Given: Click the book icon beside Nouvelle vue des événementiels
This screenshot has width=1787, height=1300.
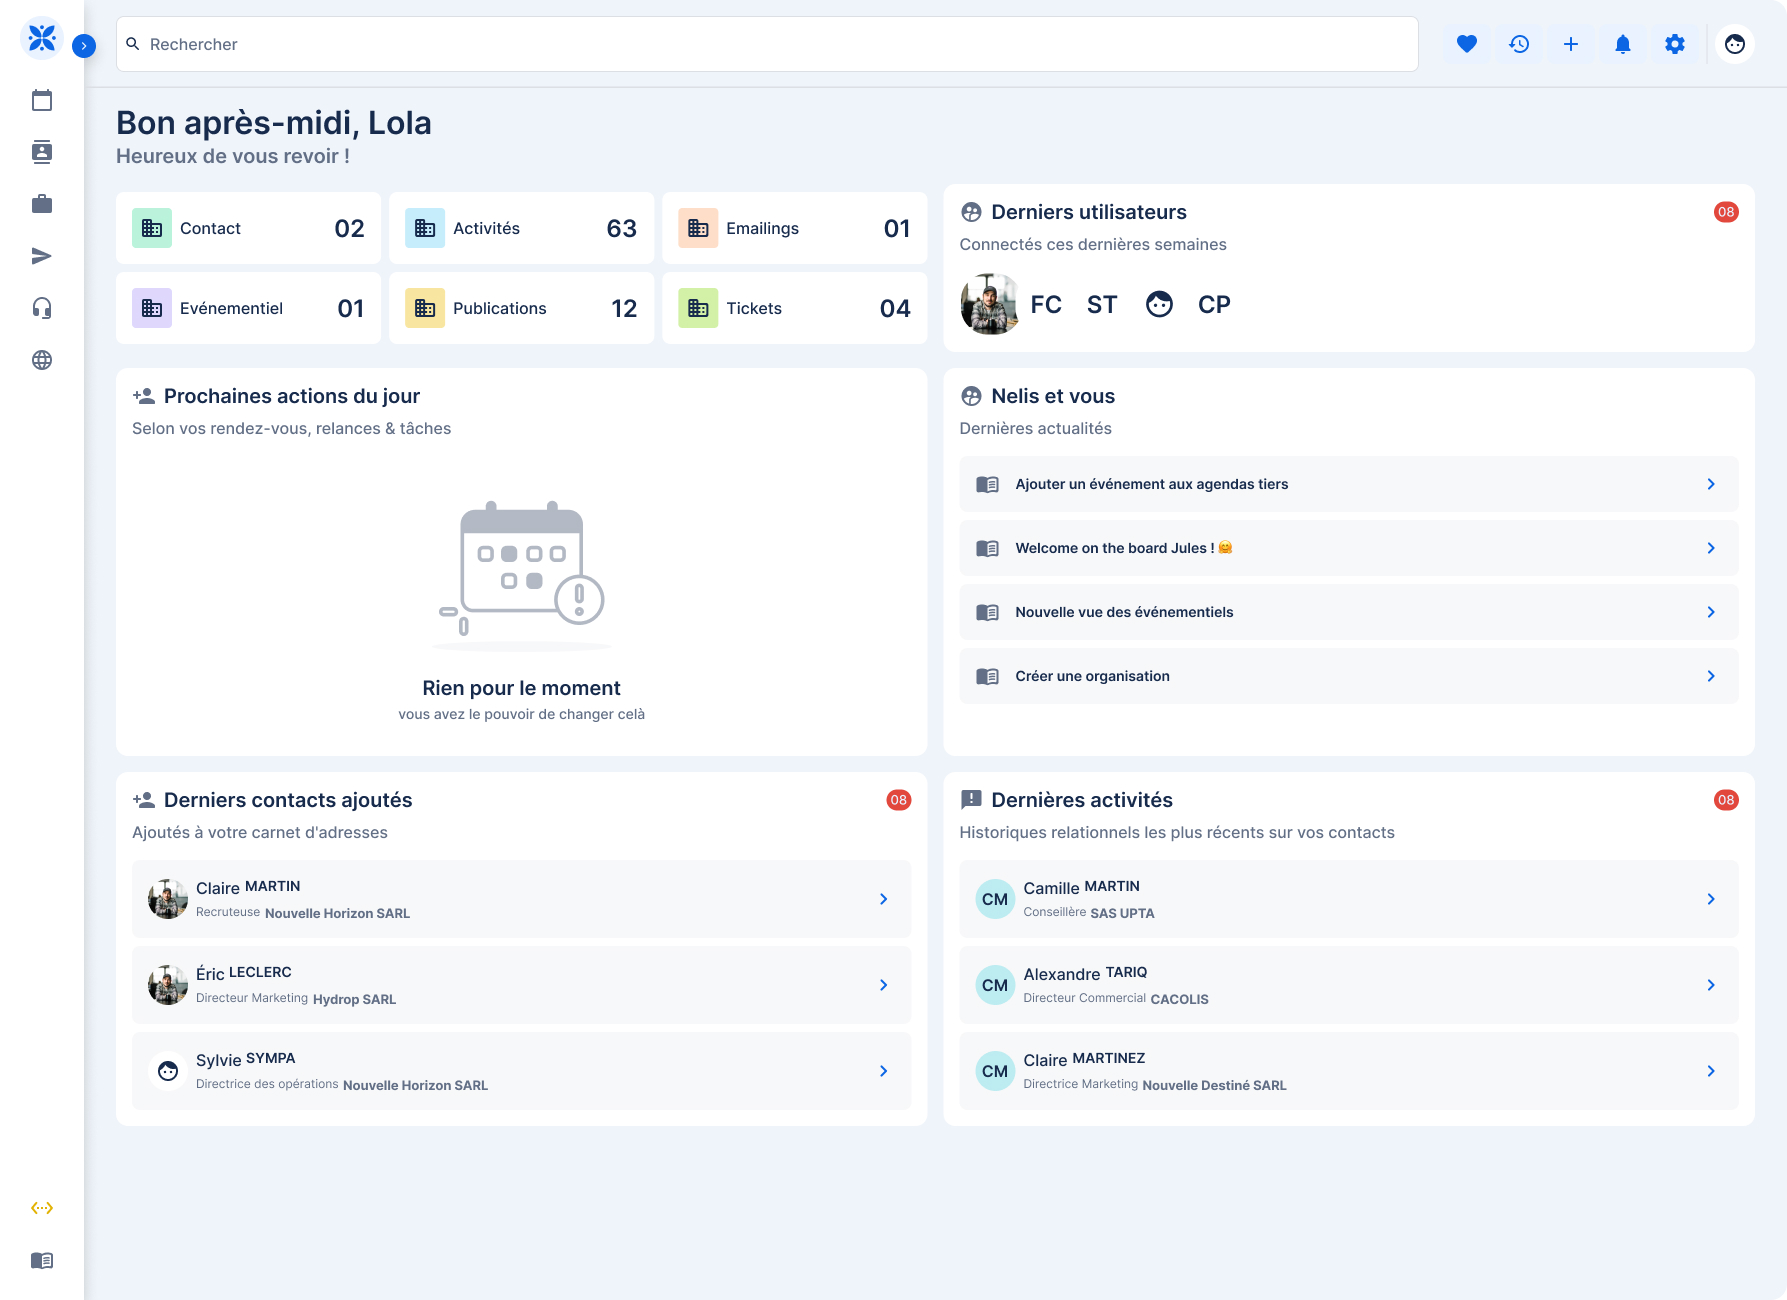Looking at the screenshot, I should tap(987, 612).
